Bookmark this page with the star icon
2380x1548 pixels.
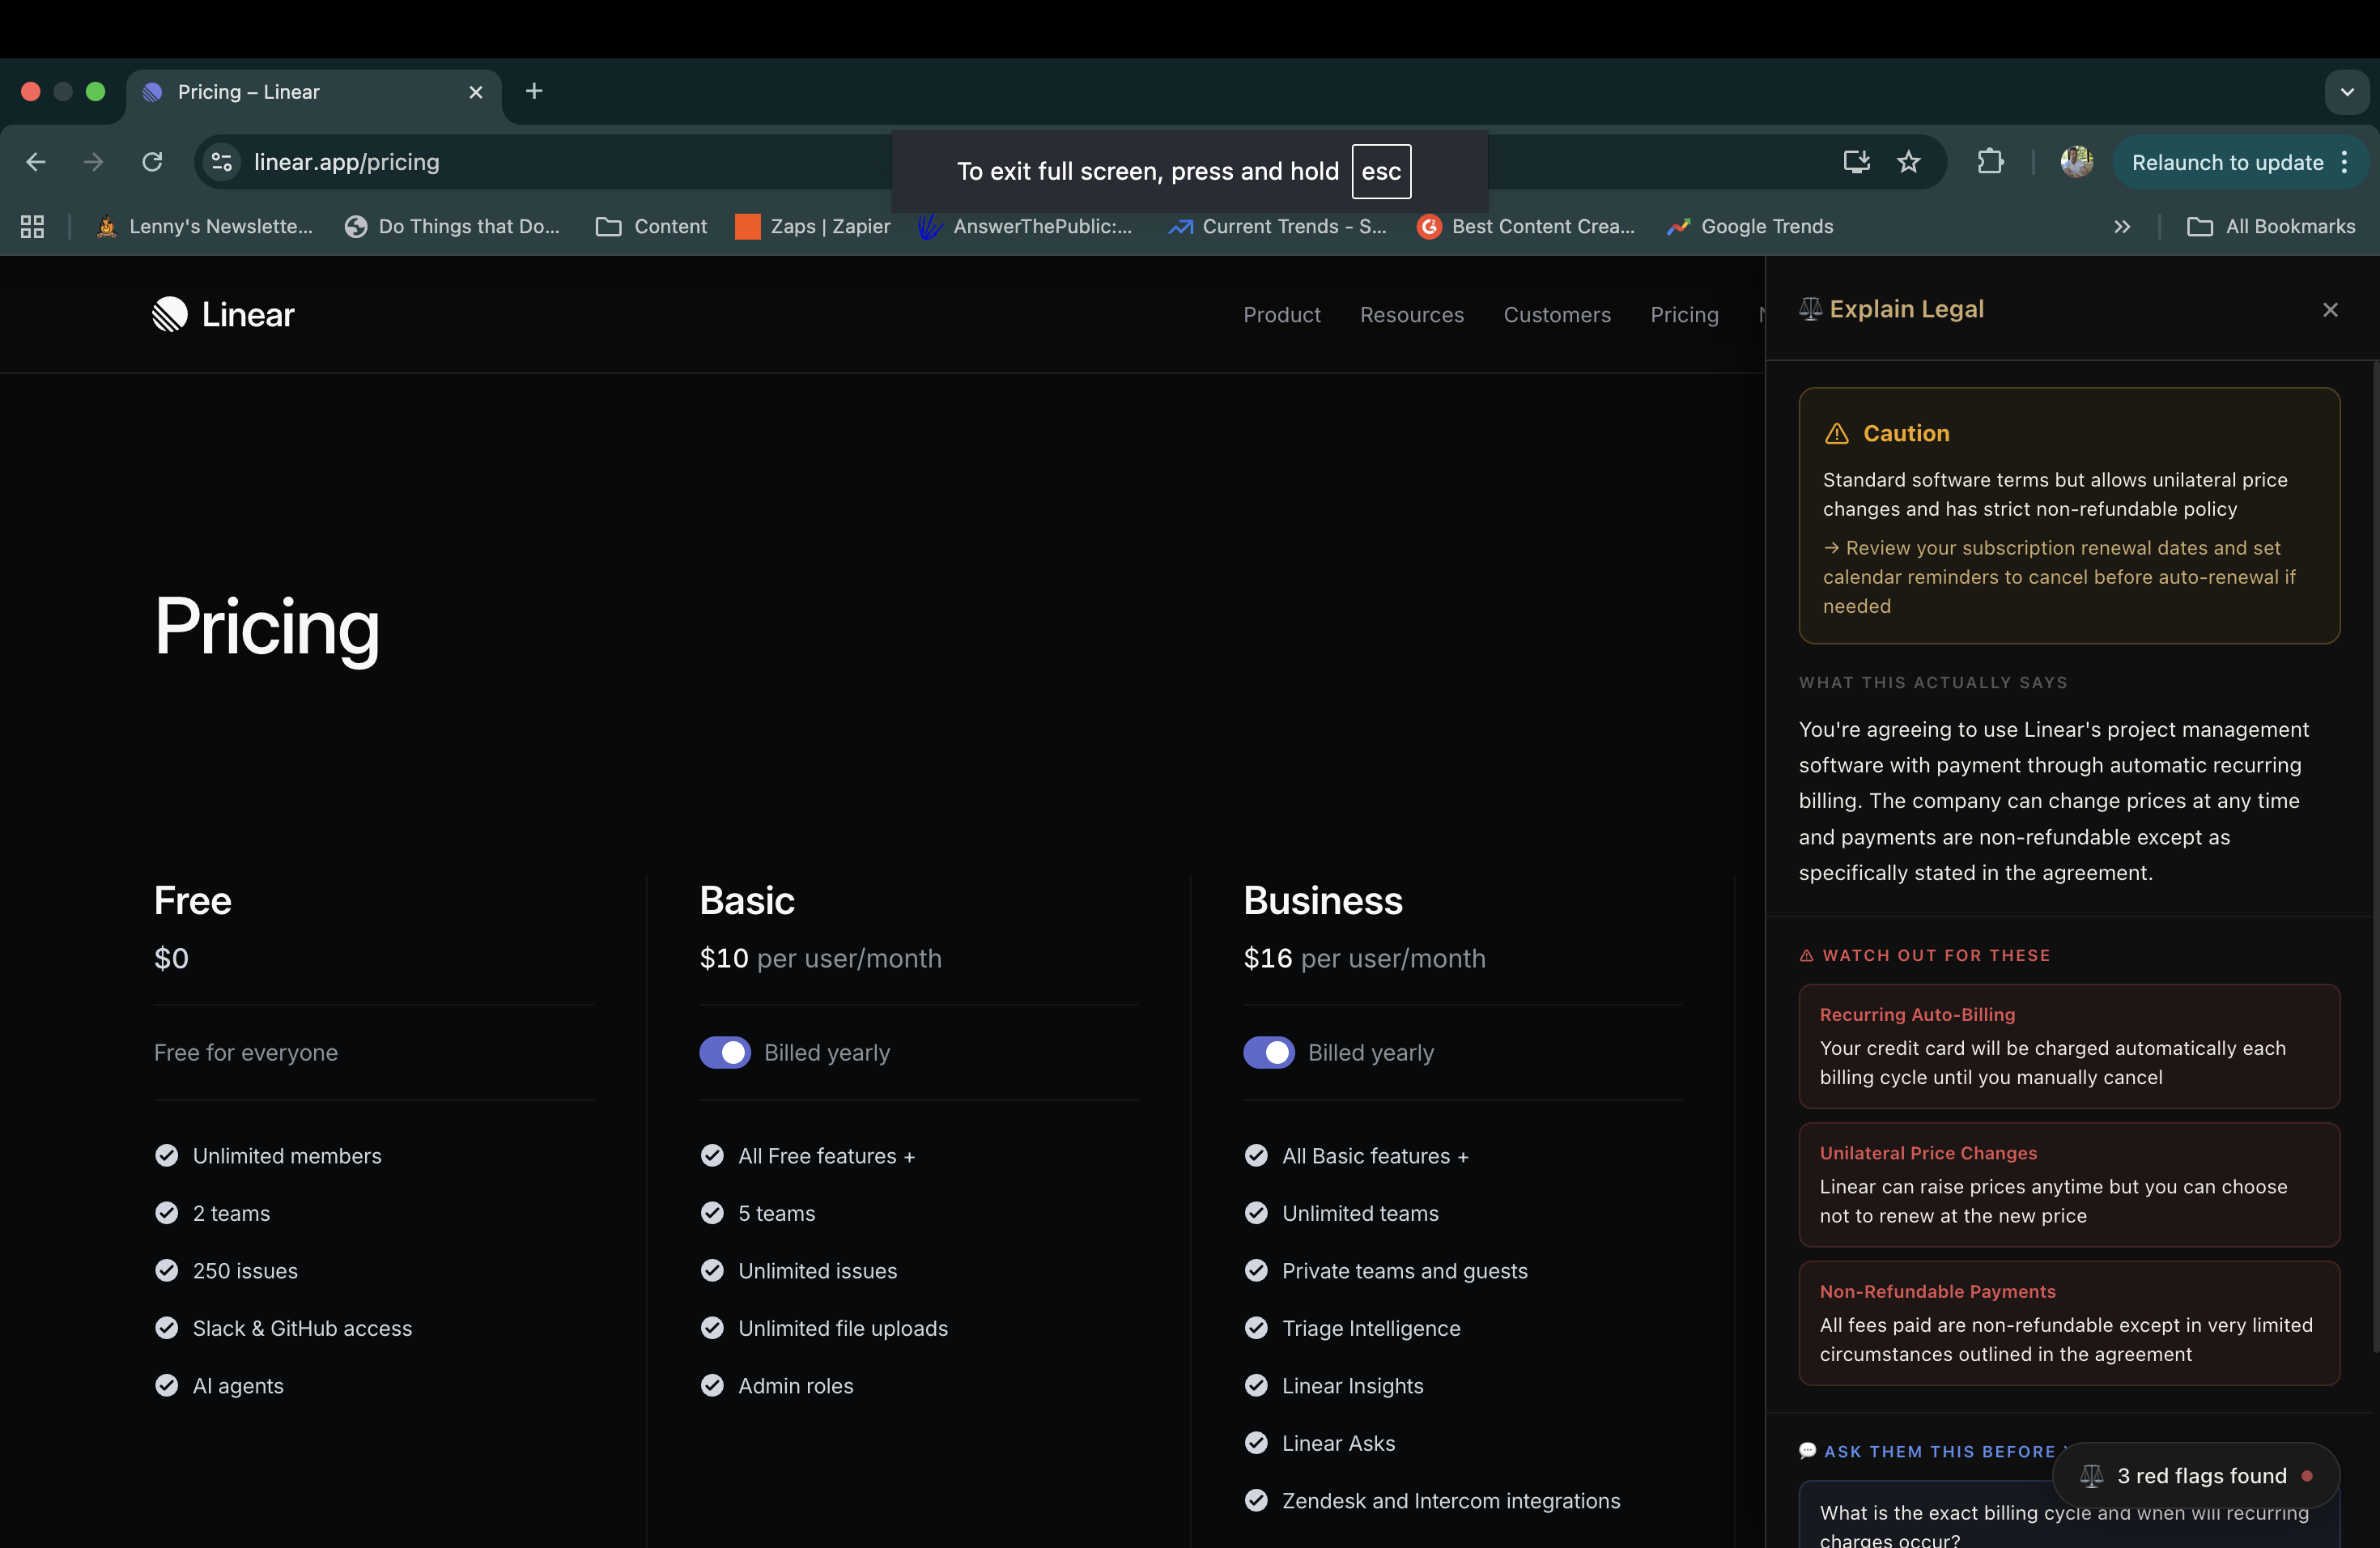pos(1909,162)
